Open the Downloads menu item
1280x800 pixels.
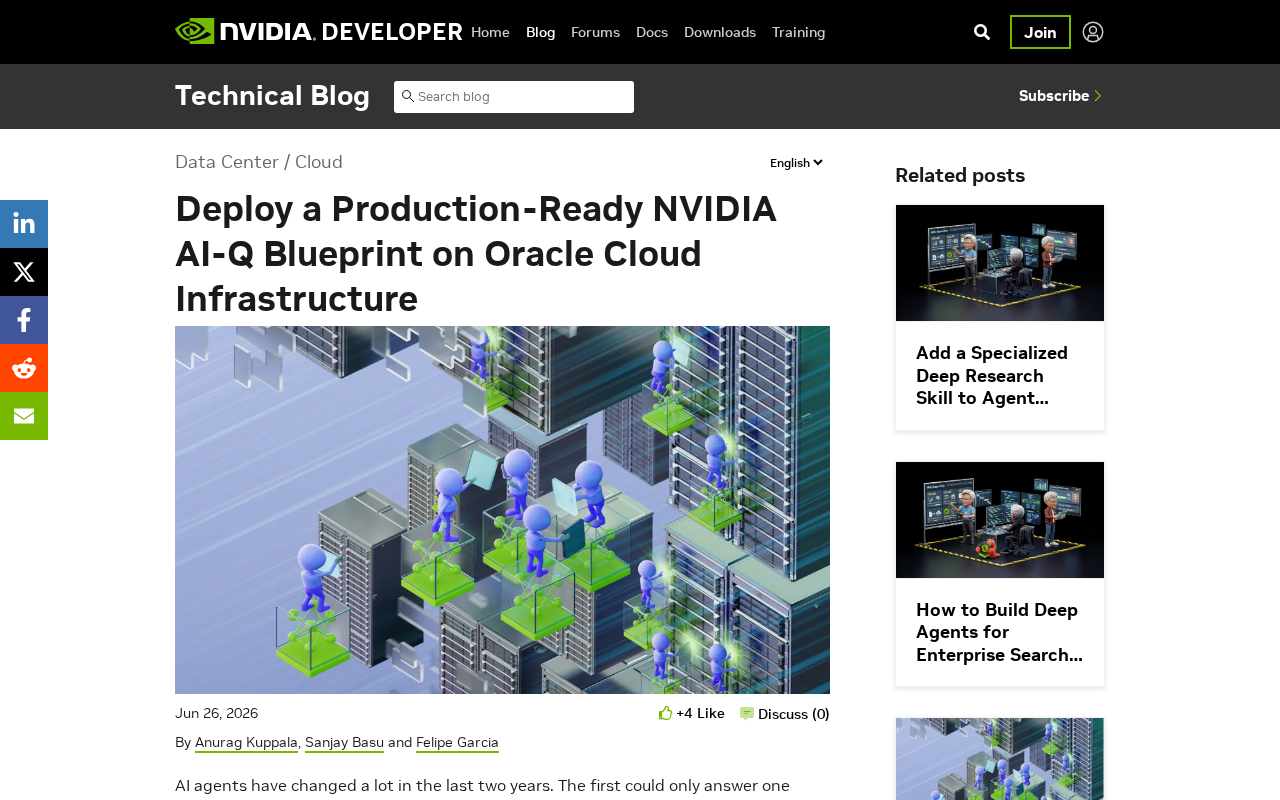point(720,32)
